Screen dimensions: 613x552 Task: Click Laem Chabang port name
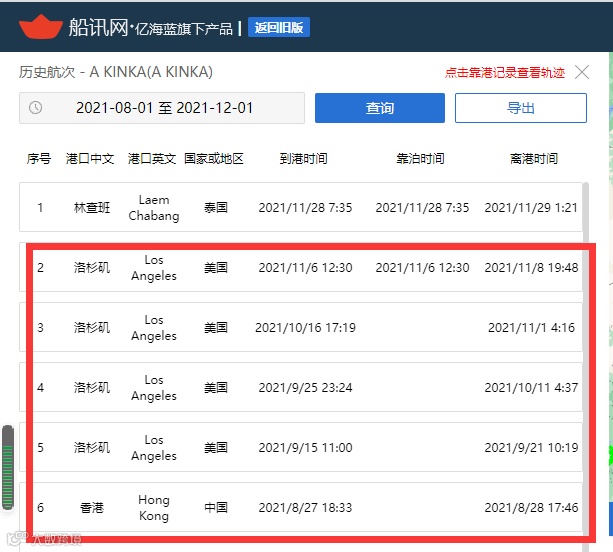[154, 208]
